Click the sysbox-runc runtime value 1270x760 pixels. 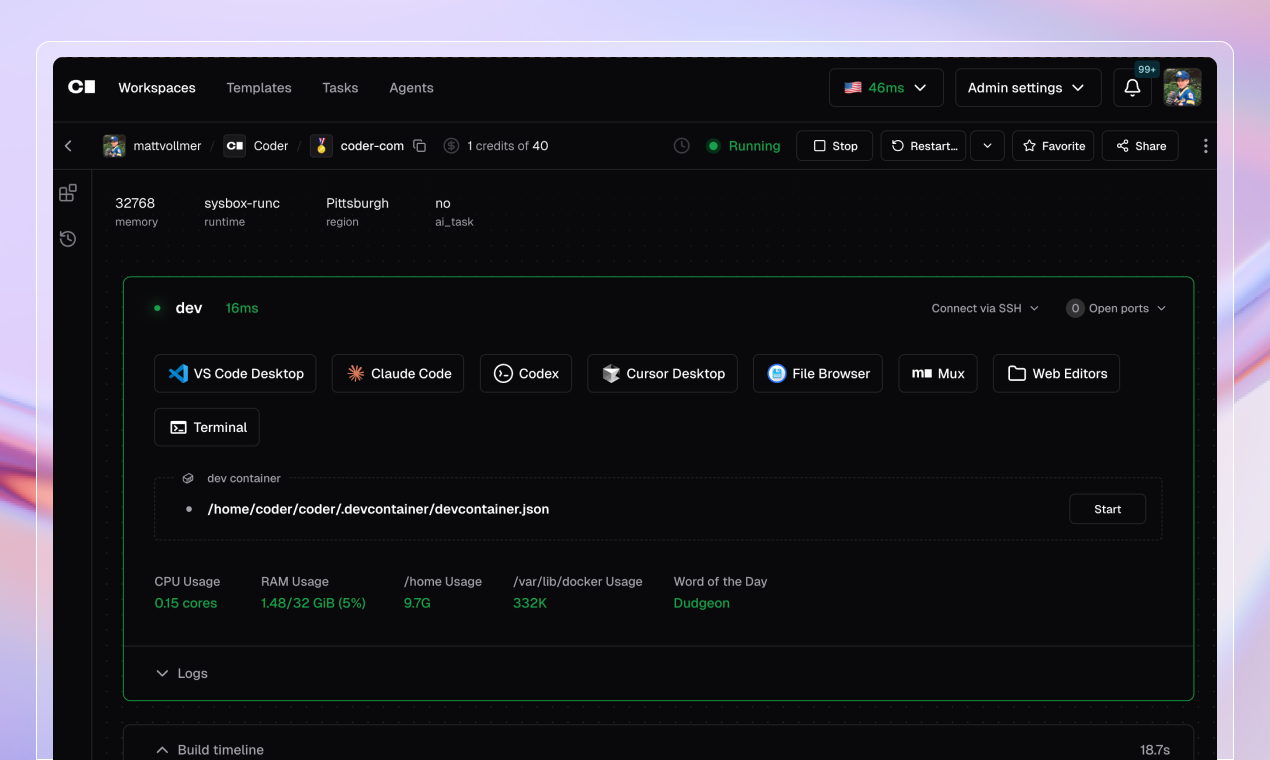(x=242, y=203)
